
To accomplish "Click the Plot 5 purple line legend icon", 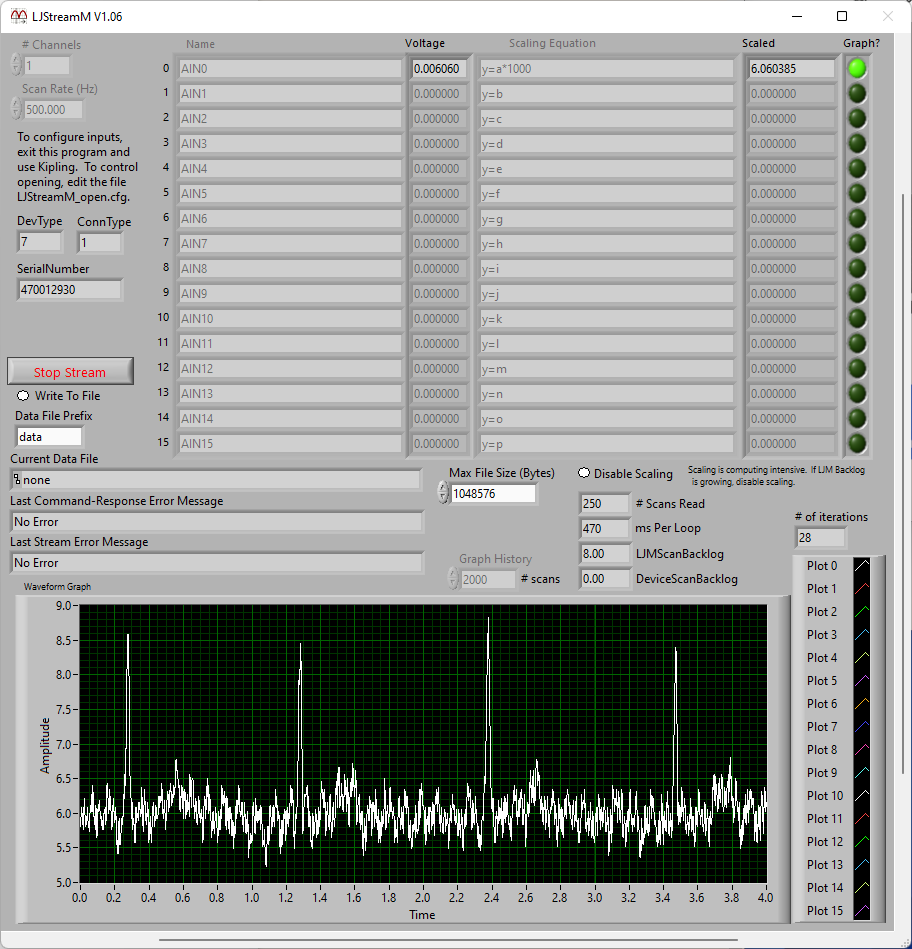I will (x=862, y=681).
